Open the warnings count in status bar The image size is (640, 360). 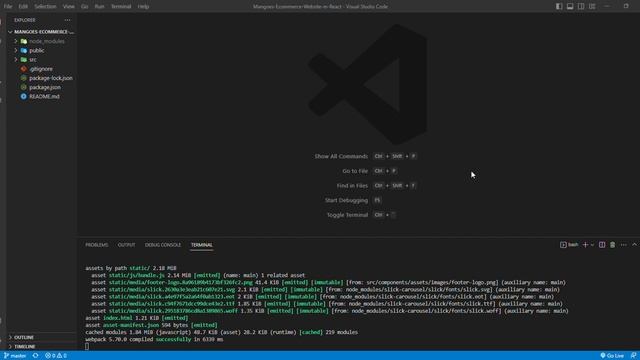62,356
